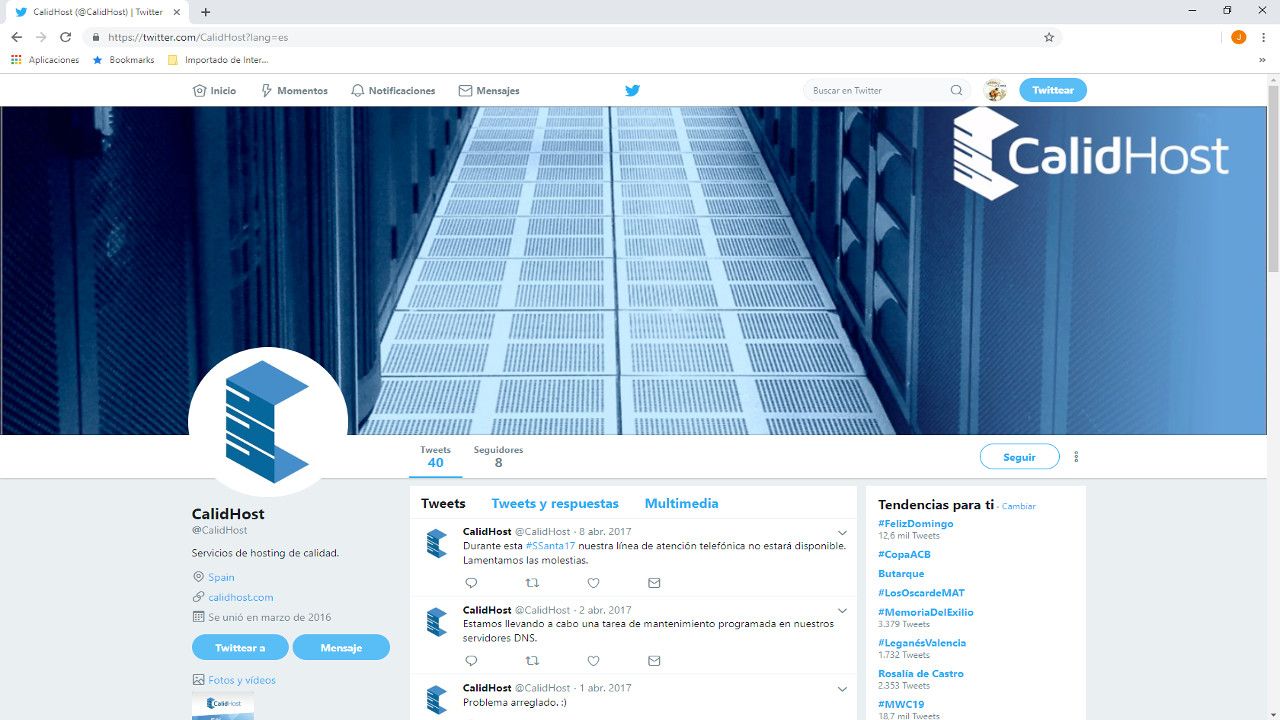1280x720 pixels.
Task: Open the Bookmarks bar folder
Action: point(123,60)
